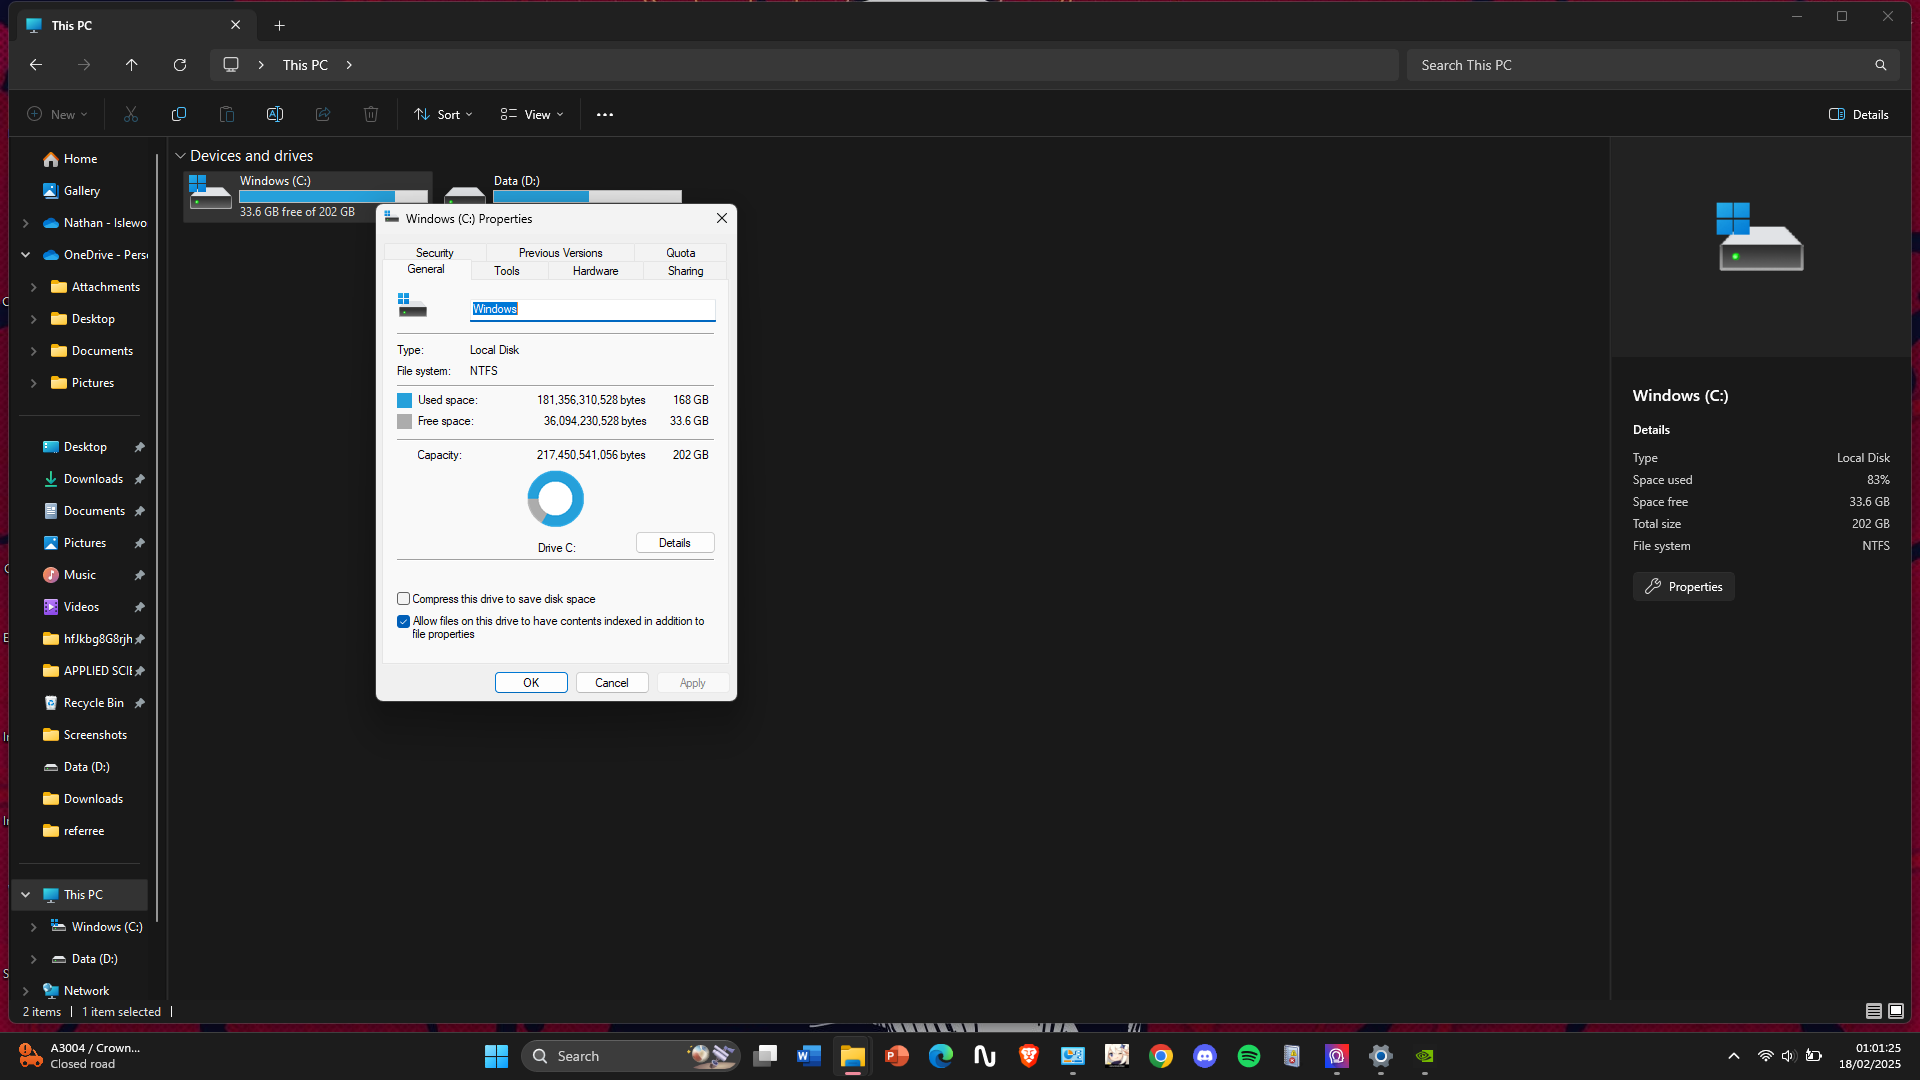Click the Copy icon in the toolbar
The width and height of the screenshot is (1920, 1080).
click(179, 114)
